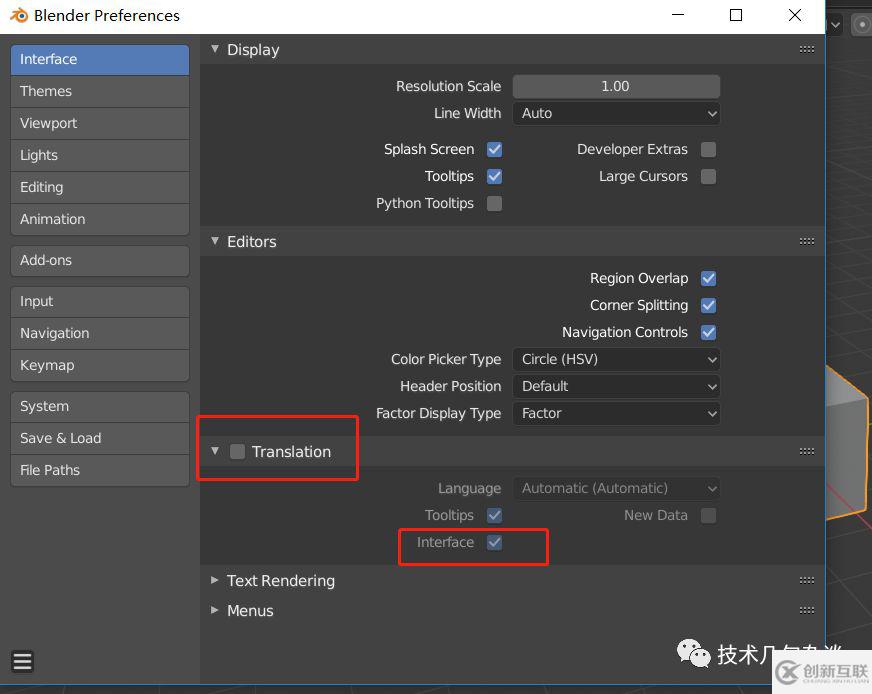Click the Menus panel grip icon
872x694 pixels.
point(806,611)
